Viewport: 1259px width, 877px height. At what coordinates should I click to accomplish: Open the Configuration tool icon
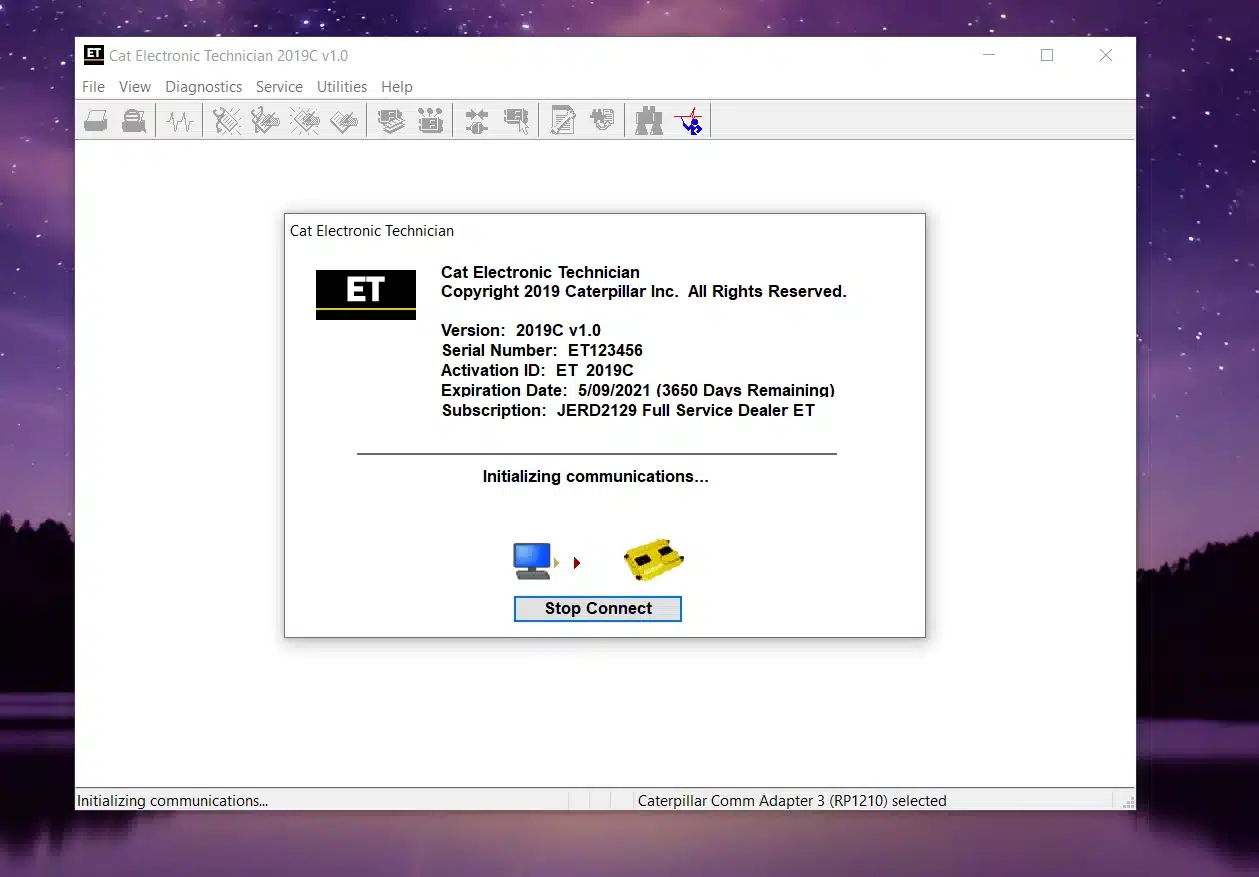[430, 122]
